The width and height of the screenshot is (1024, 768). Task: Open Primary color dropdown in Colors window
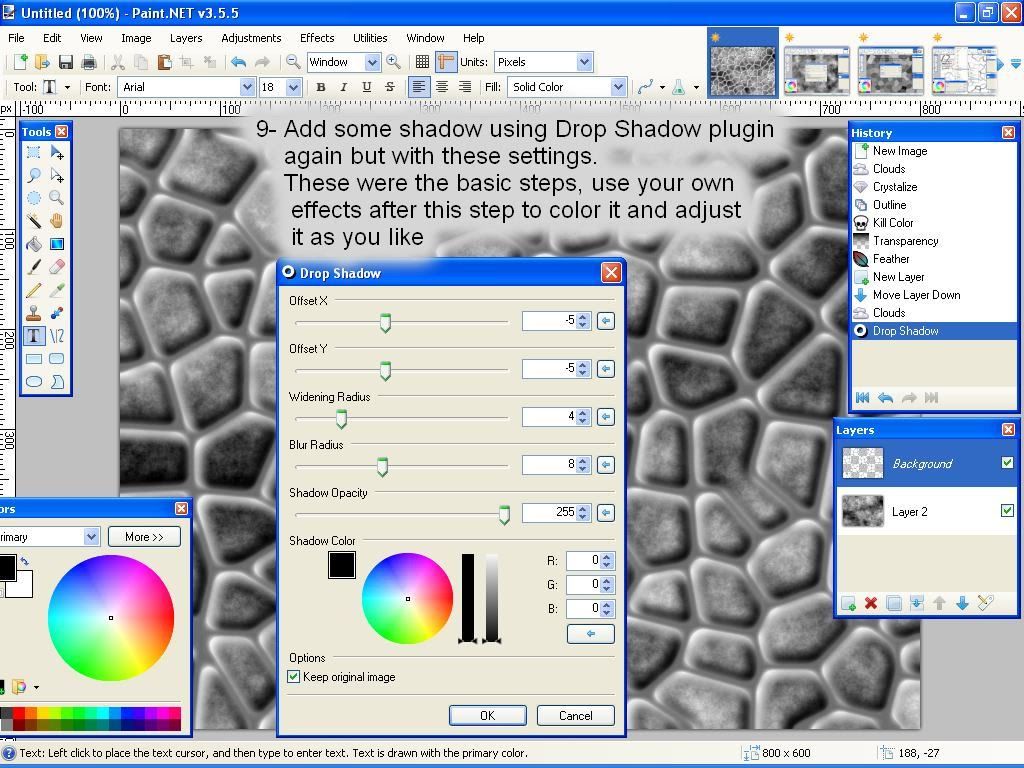pos(91,537)
